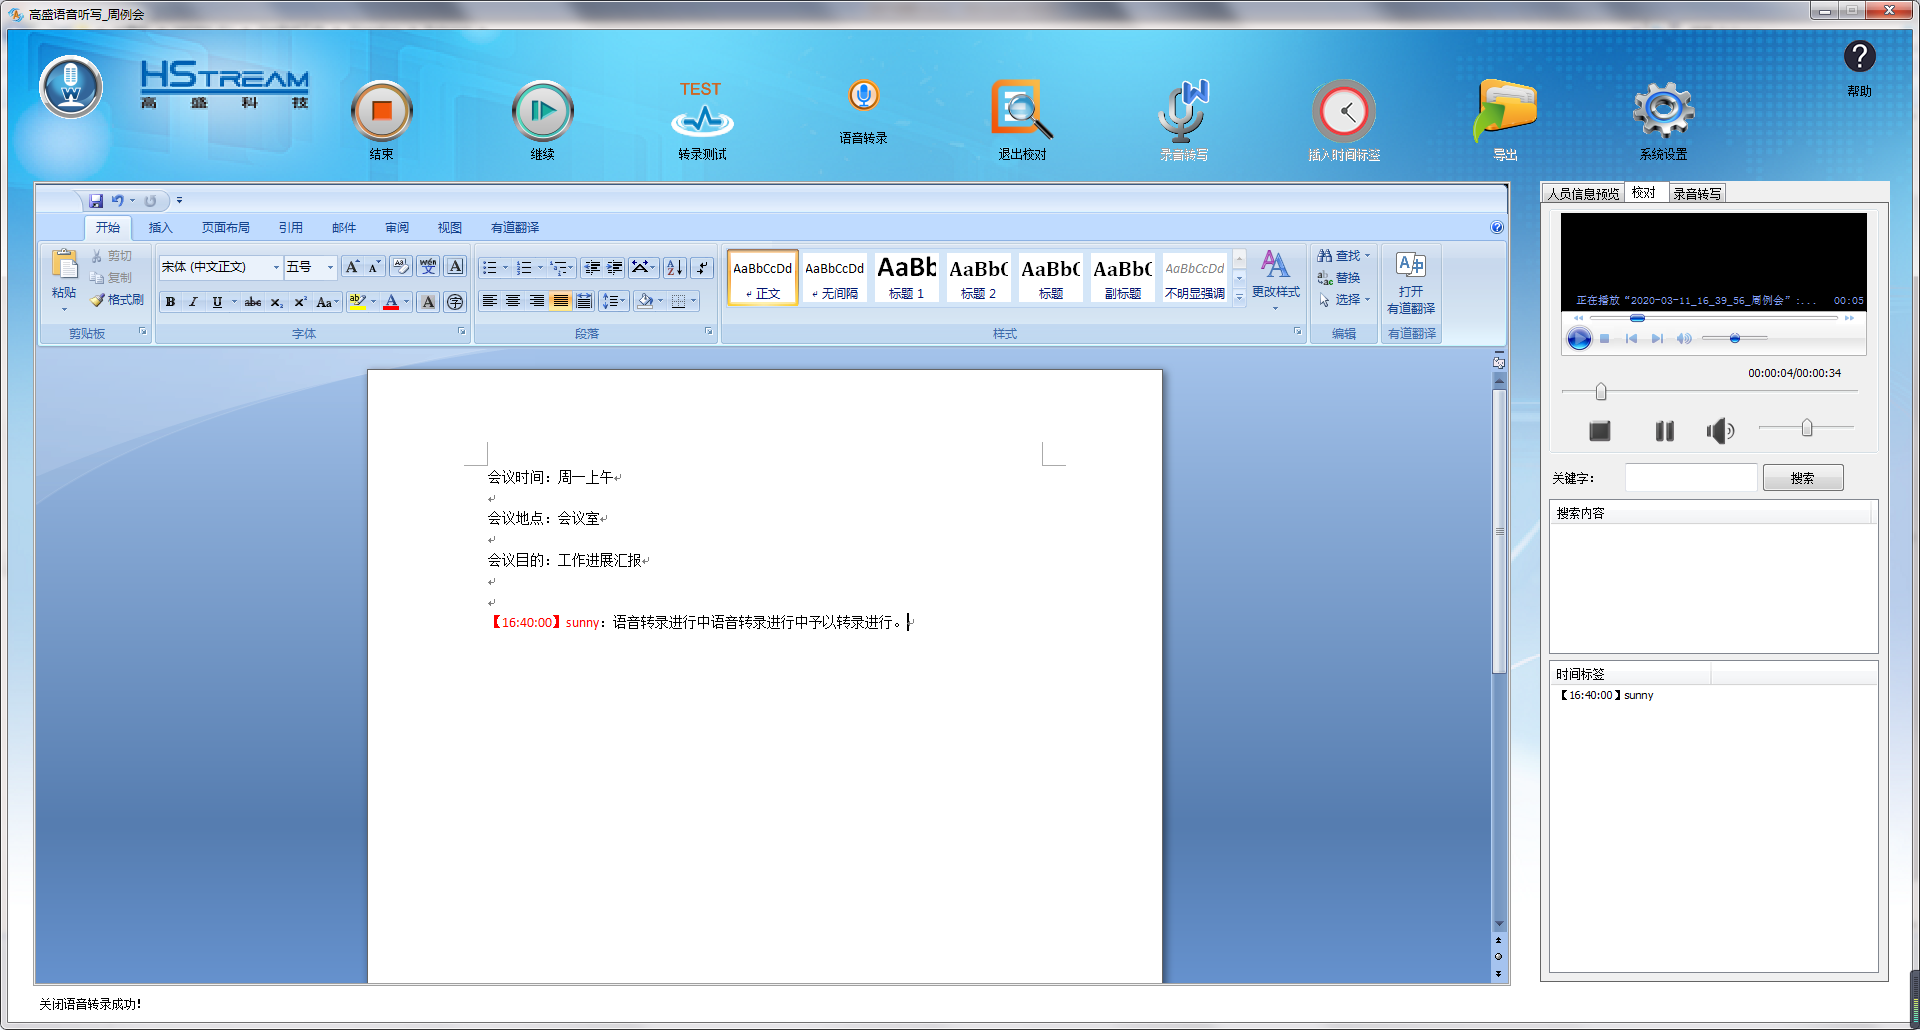The height and width of the screenshot is (1030, 1920).
Task: Click the 导出 export folder icon
Action: point(1505,110)
